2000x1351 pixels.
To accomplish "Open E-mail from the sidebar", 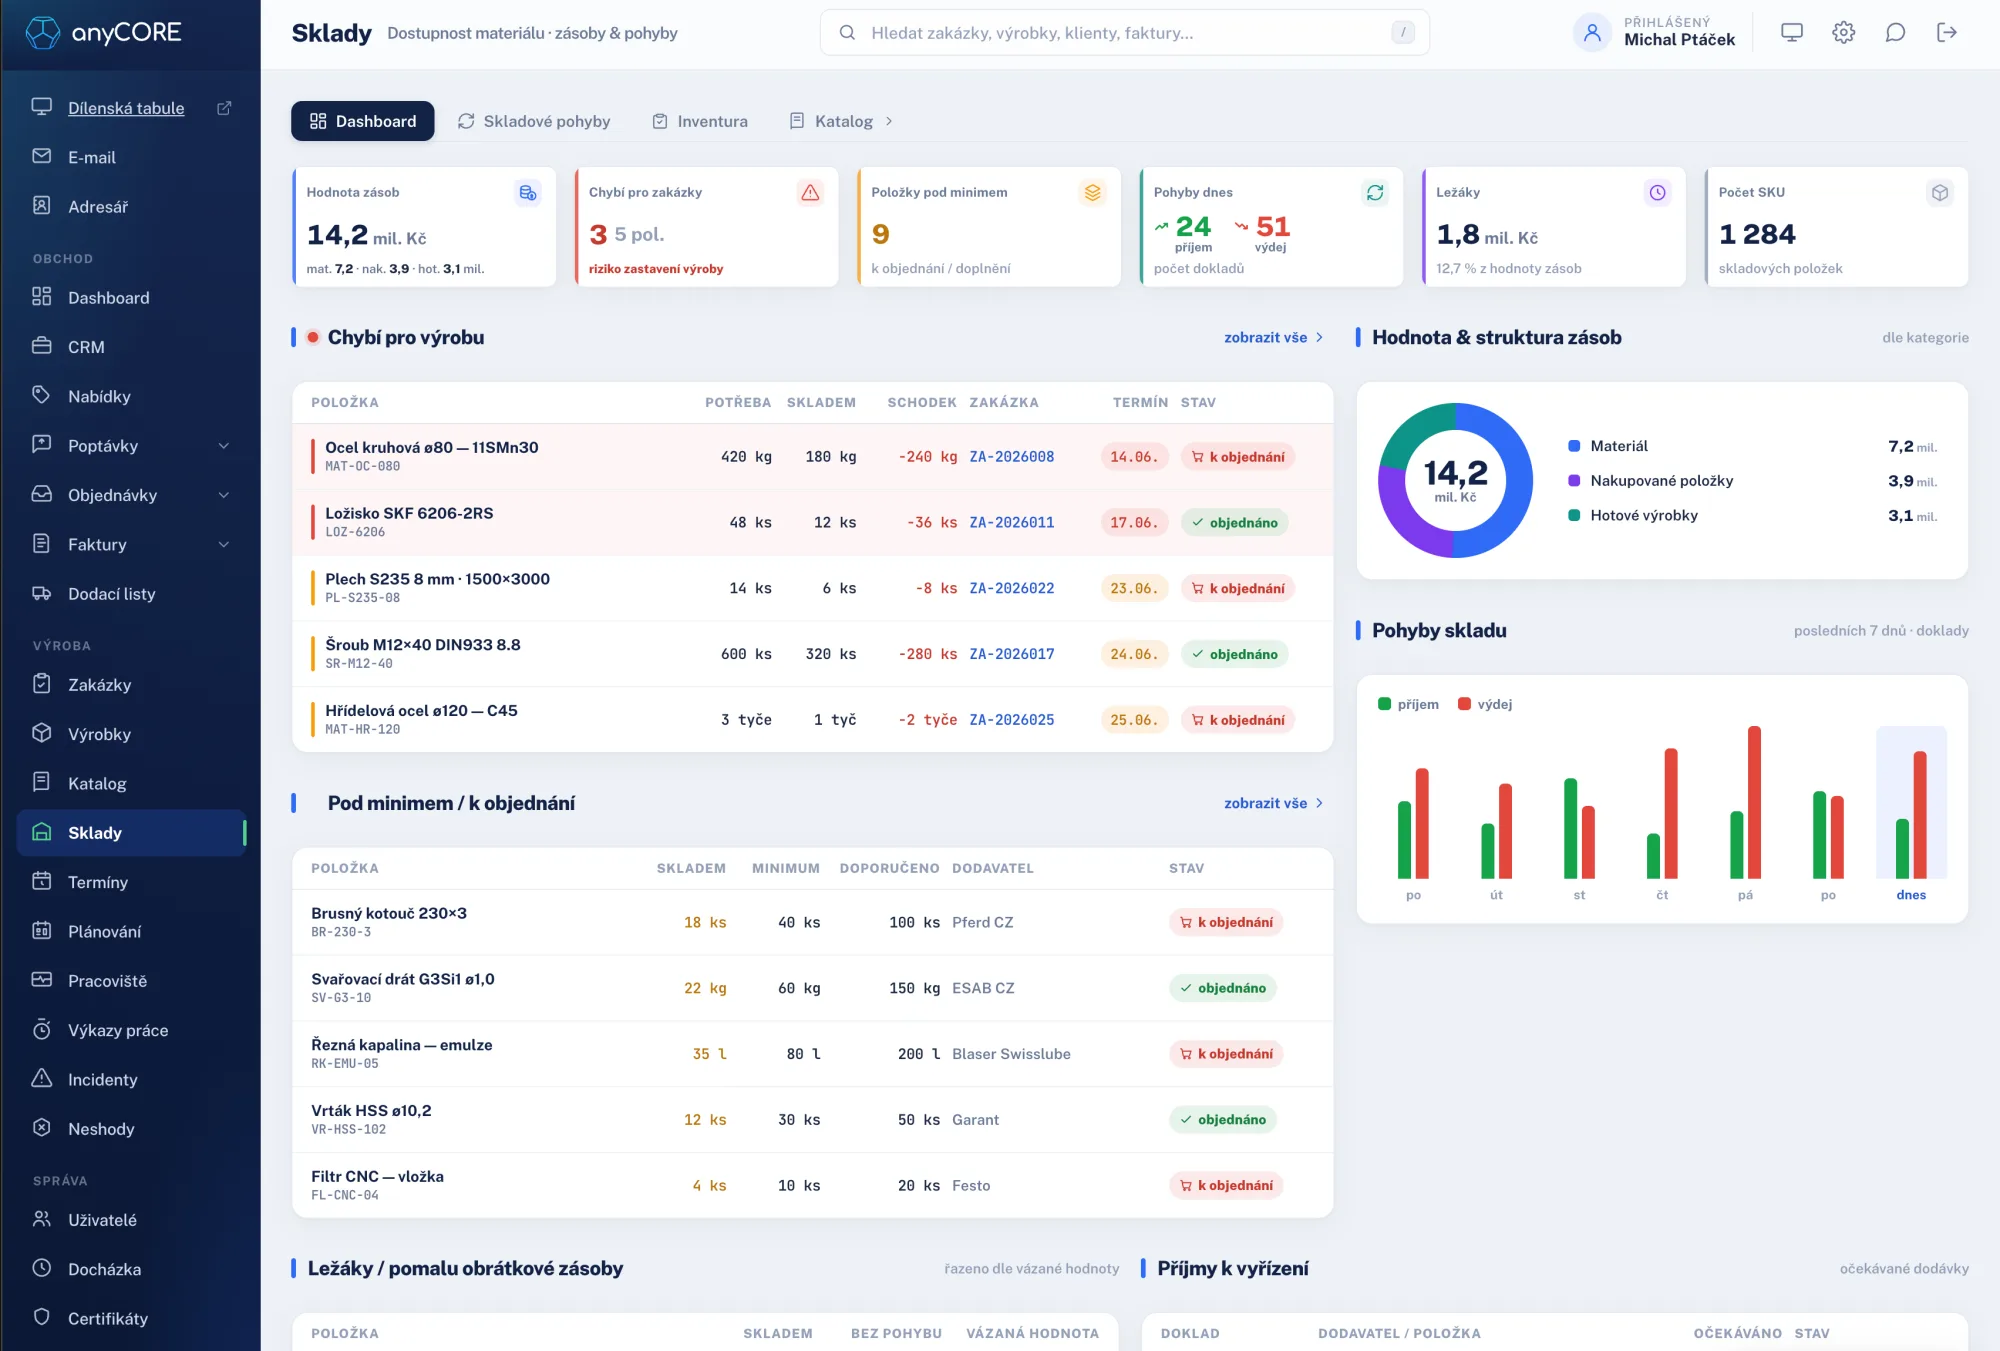I will 130,157.
